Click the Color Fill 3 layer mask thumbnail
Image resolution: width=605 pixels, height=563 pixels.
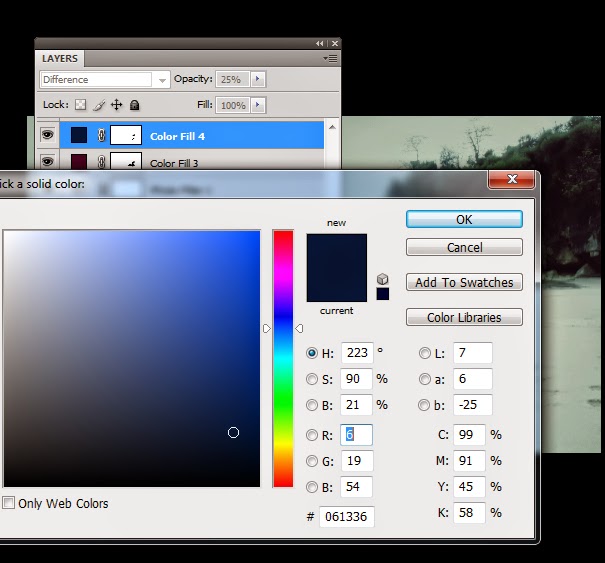click(126, 161)
